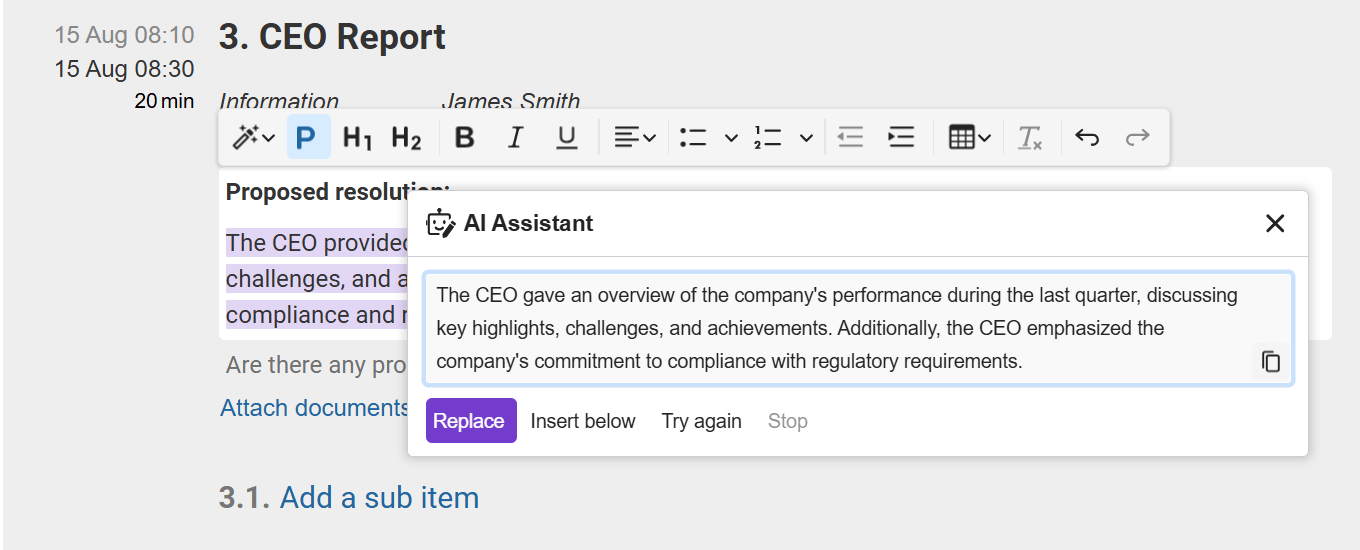Toggle underline formatting
This screenshot has width=1360, height=550.
[567, 138]
